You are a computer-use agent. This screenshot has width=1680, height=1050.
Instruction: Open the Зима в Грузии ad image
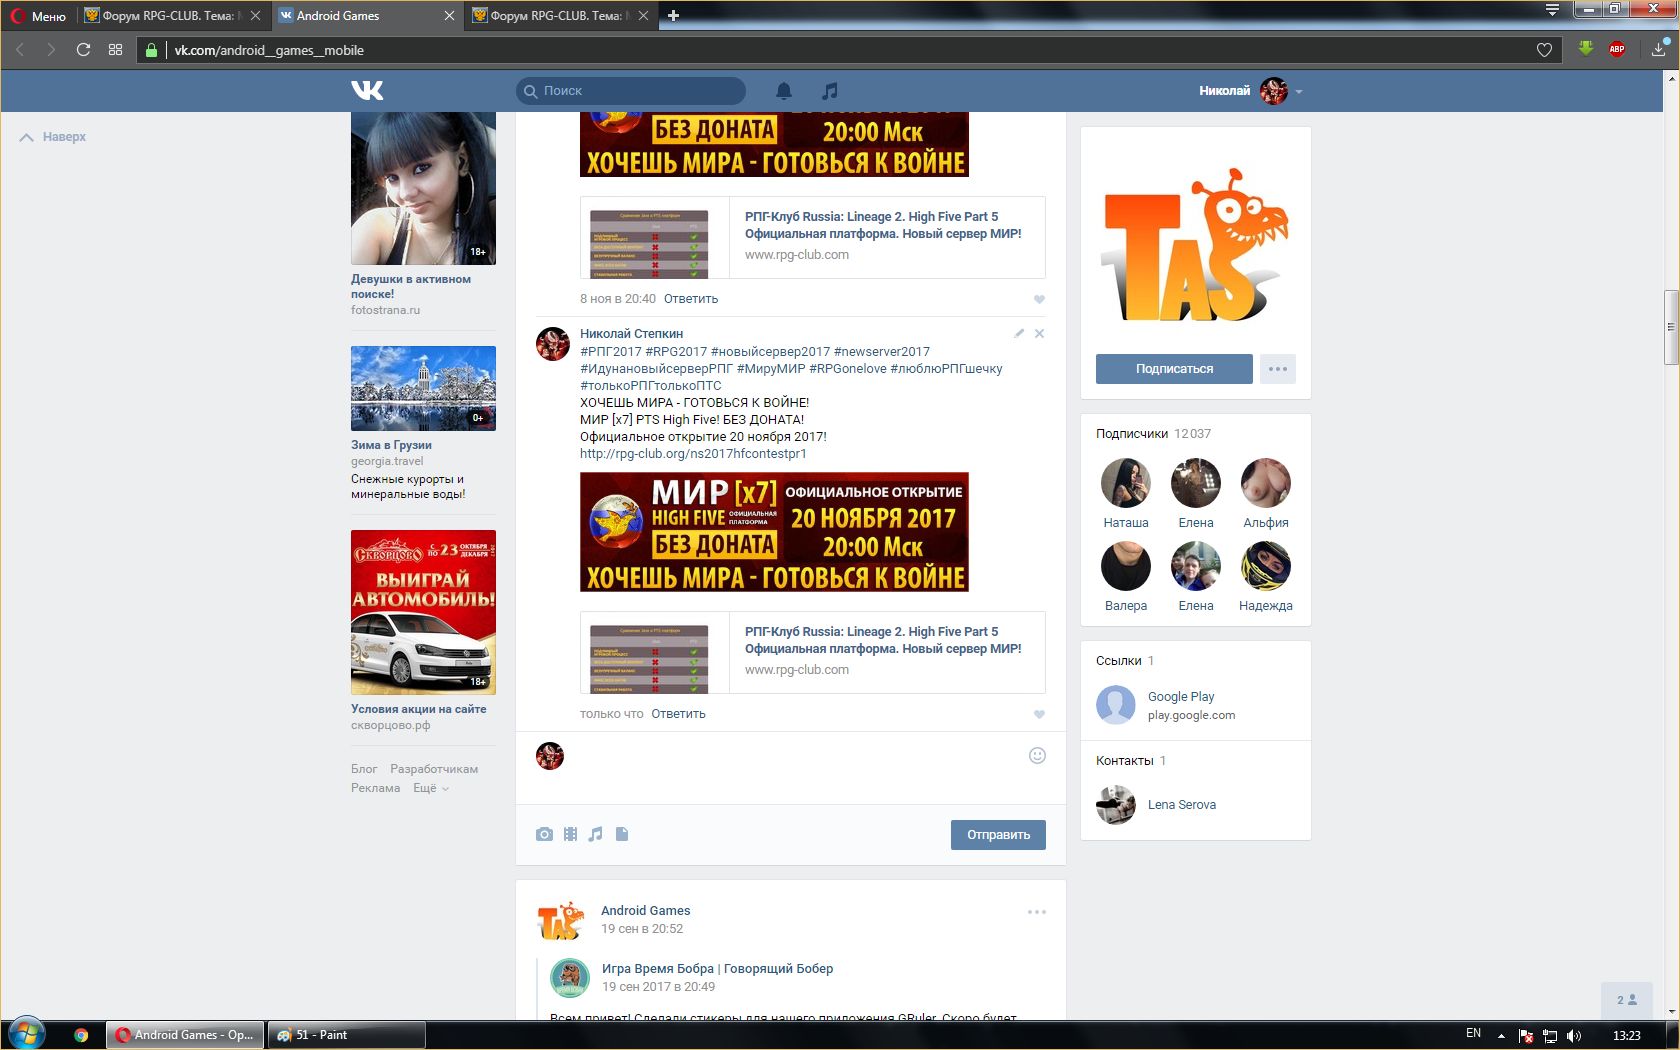coord(423,388)
